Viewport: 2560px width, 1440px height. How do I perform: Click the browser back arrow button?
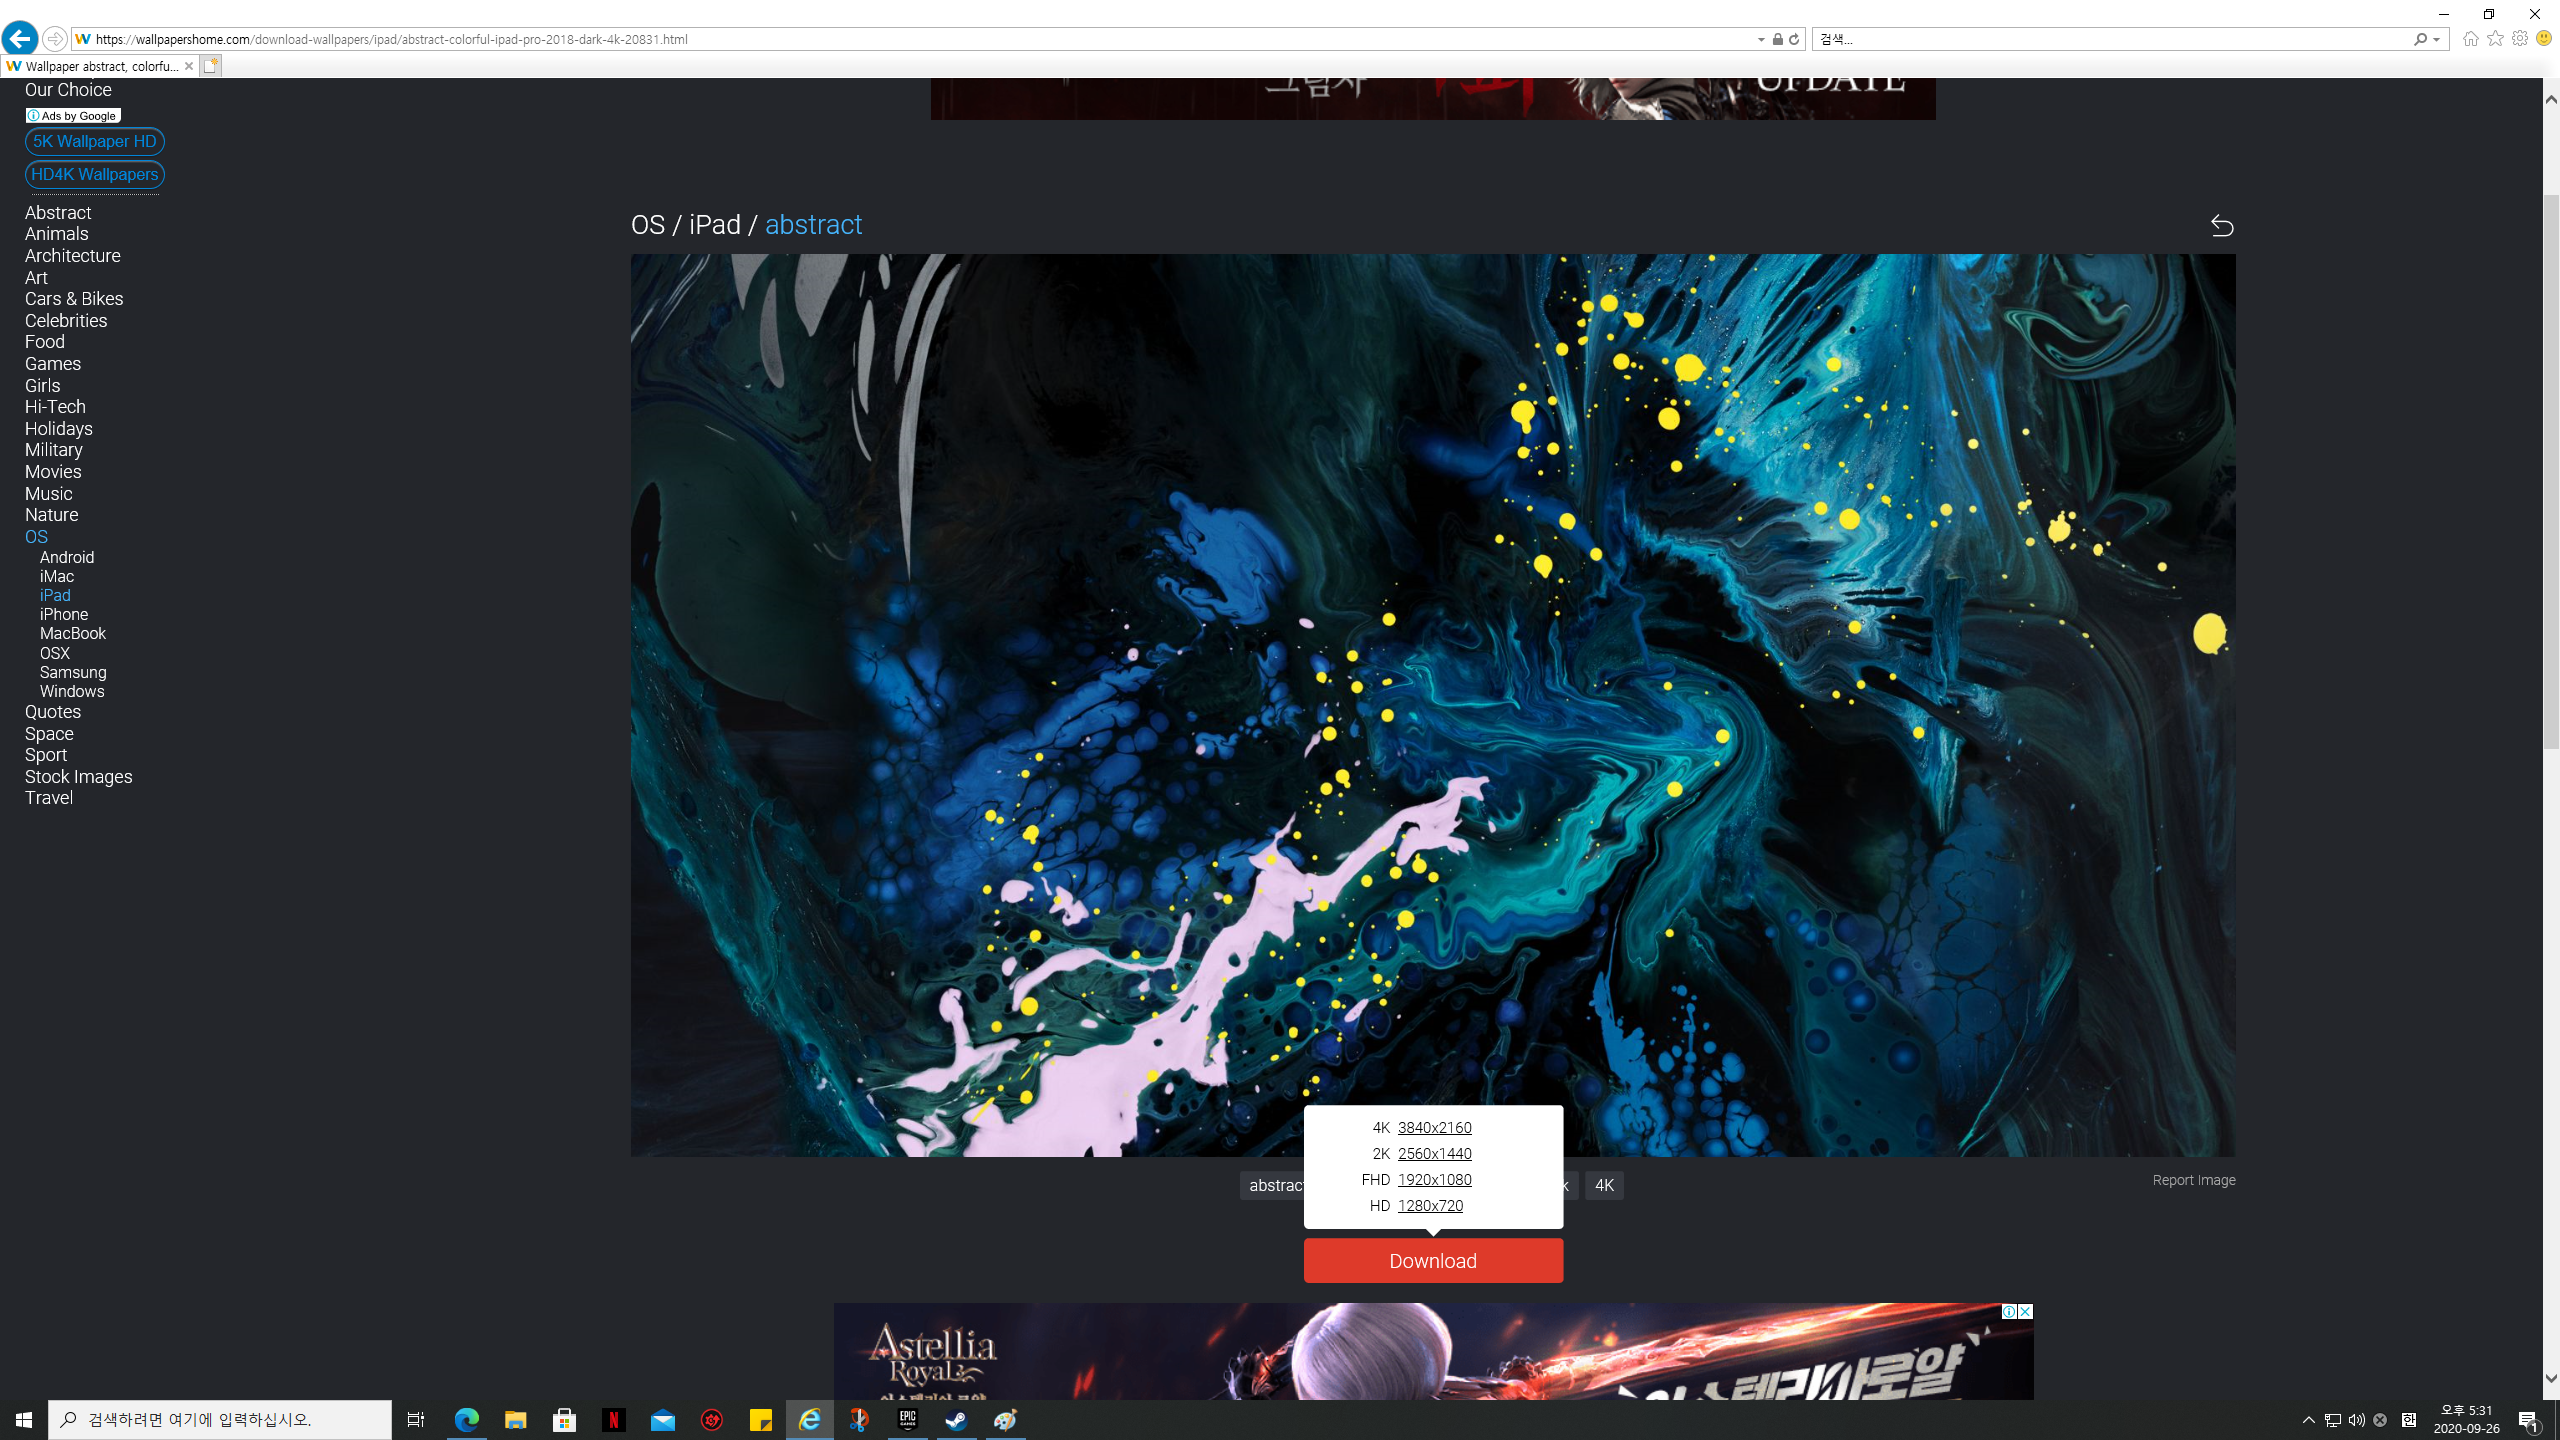point(19,39)
